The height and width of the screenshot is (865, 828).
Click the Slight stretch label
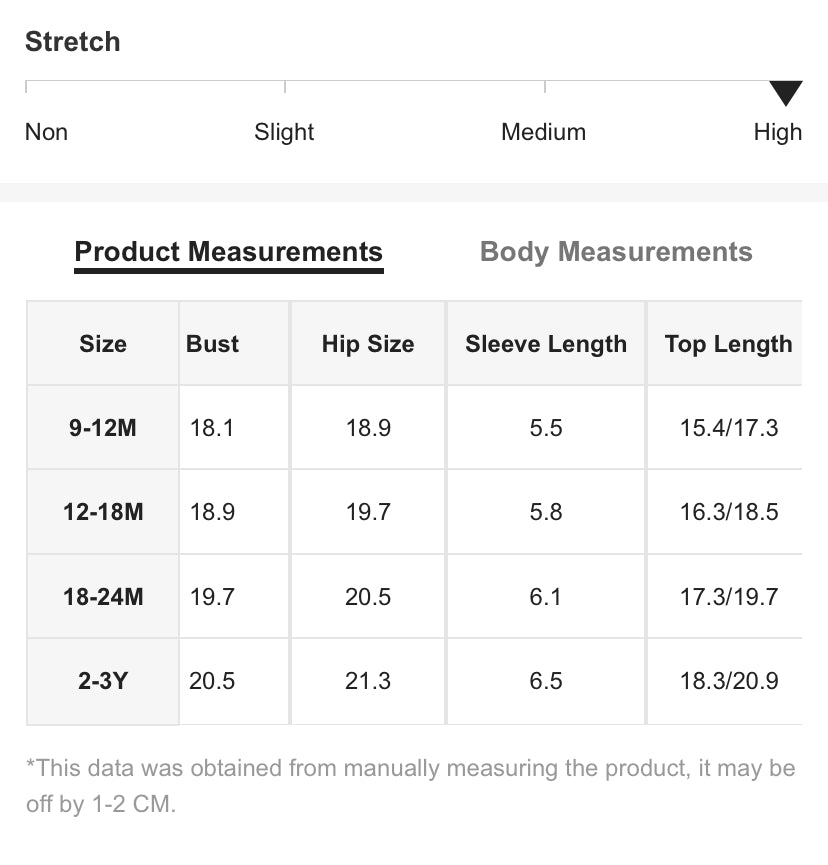click(x=284, y=132)
